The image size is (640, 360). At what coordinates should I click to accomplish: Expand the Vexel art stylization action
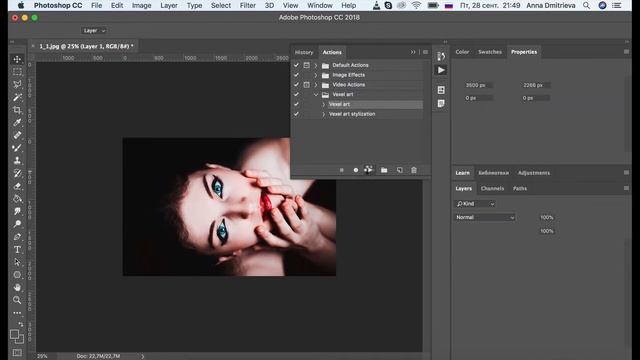[324, 114]
